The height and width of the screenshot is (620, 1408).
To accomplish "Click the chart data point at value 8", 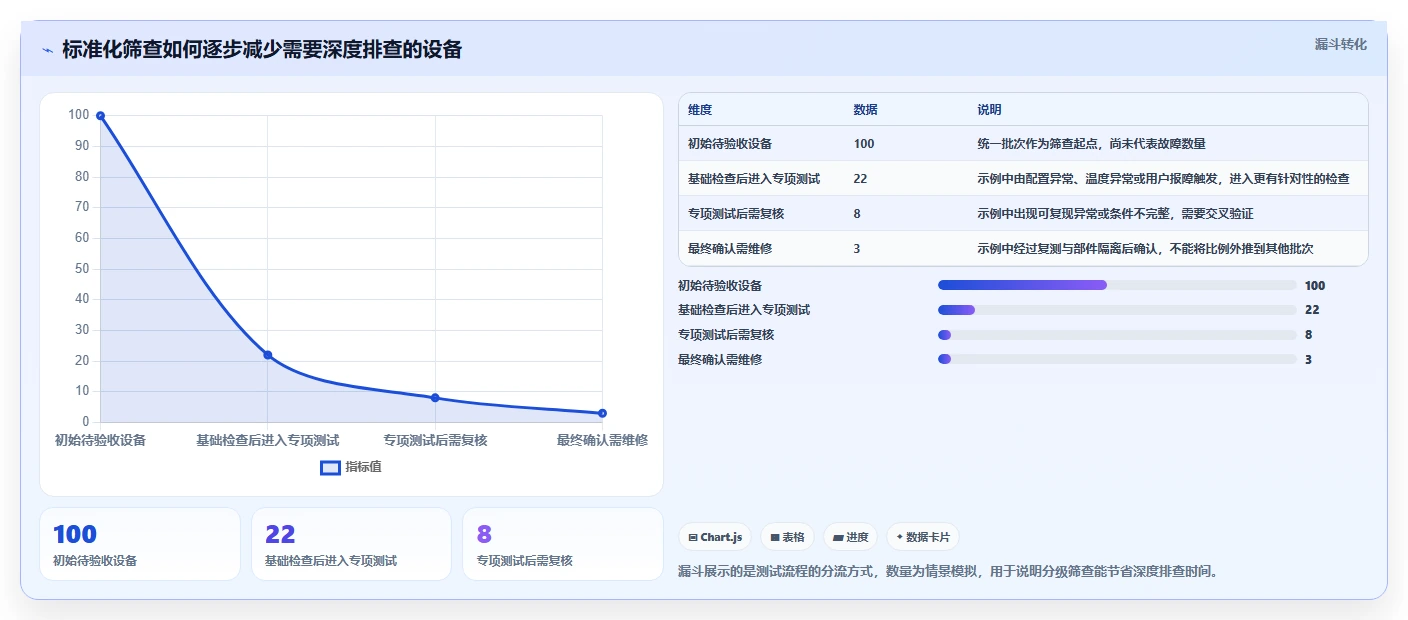I will coord(435,398).
